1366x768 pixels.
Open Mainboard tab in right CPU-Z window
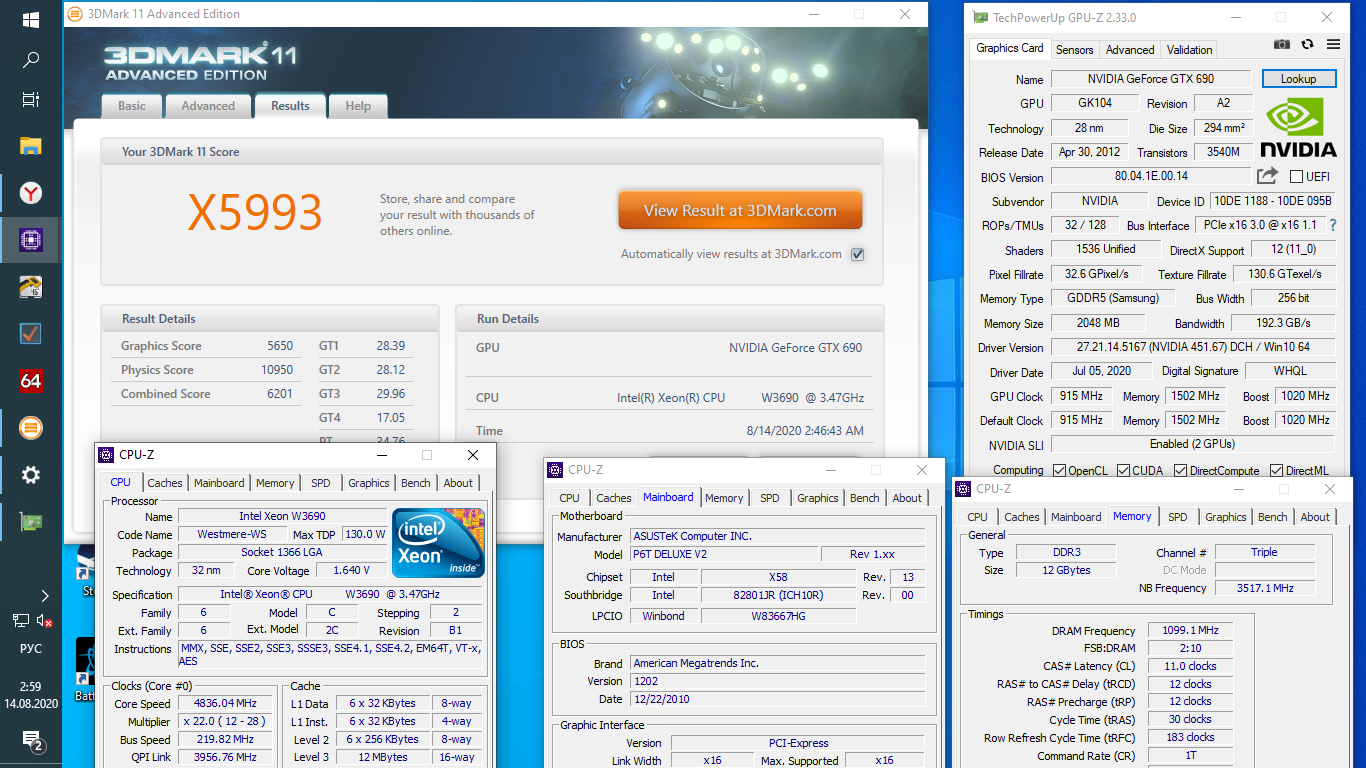[x=1076, y=517]
